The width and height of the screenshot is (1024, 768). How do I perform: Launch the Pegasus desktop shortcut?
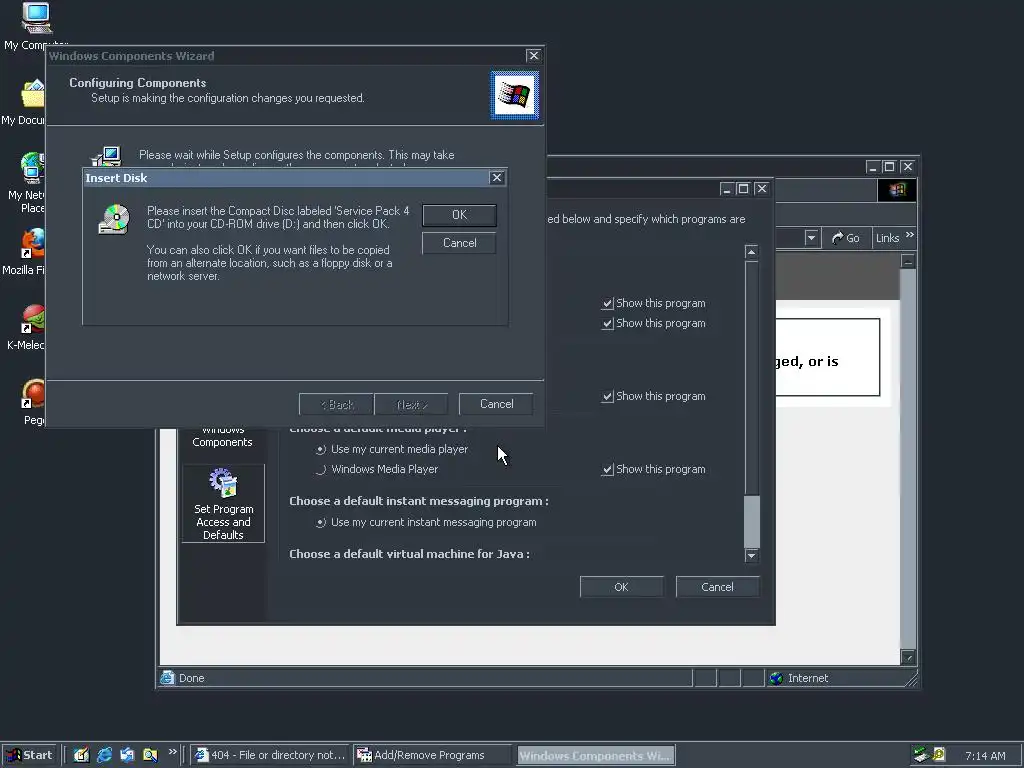(33, 394)
